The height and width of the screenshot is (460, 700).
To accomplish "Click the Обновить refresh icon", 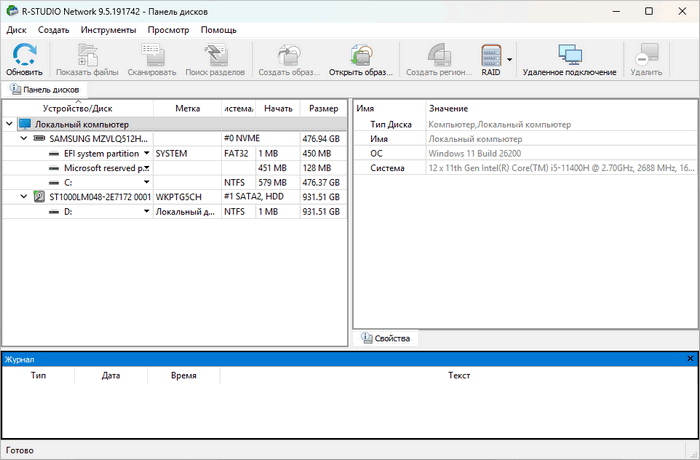I will pyautogui.click(x=24, y=55).
